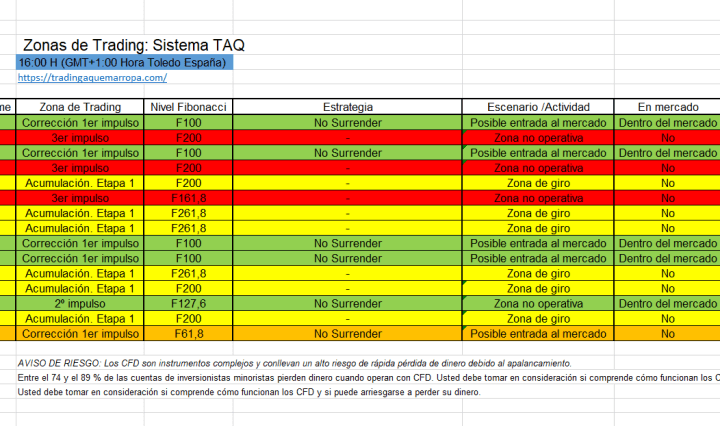Select the blue 16:00 H time cell
The height and width of the screenshot is (426, 720).
pos(124,63)
